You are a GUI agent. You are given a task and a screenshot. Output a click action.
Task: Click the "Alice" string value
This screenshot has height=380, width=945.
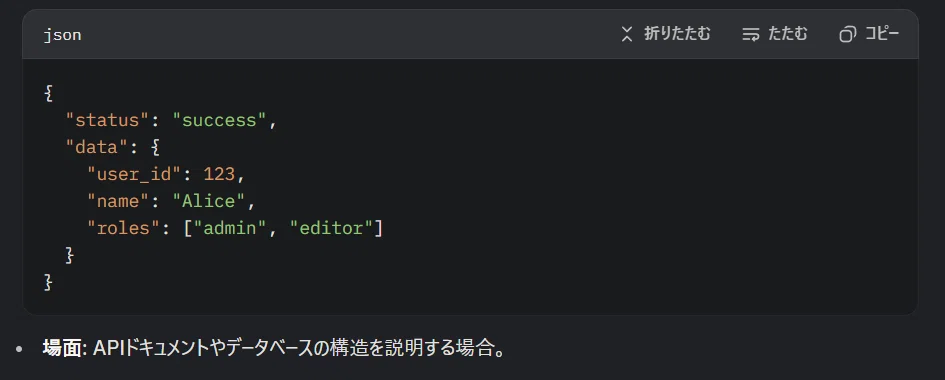(209, 201)
